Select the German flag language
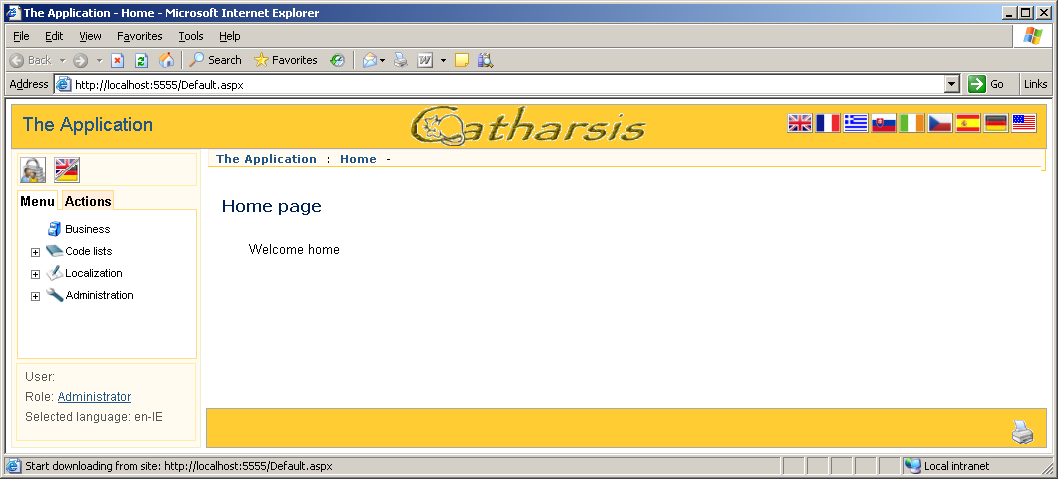Viewport: 1058px width, 479px height. click(996, 123)
